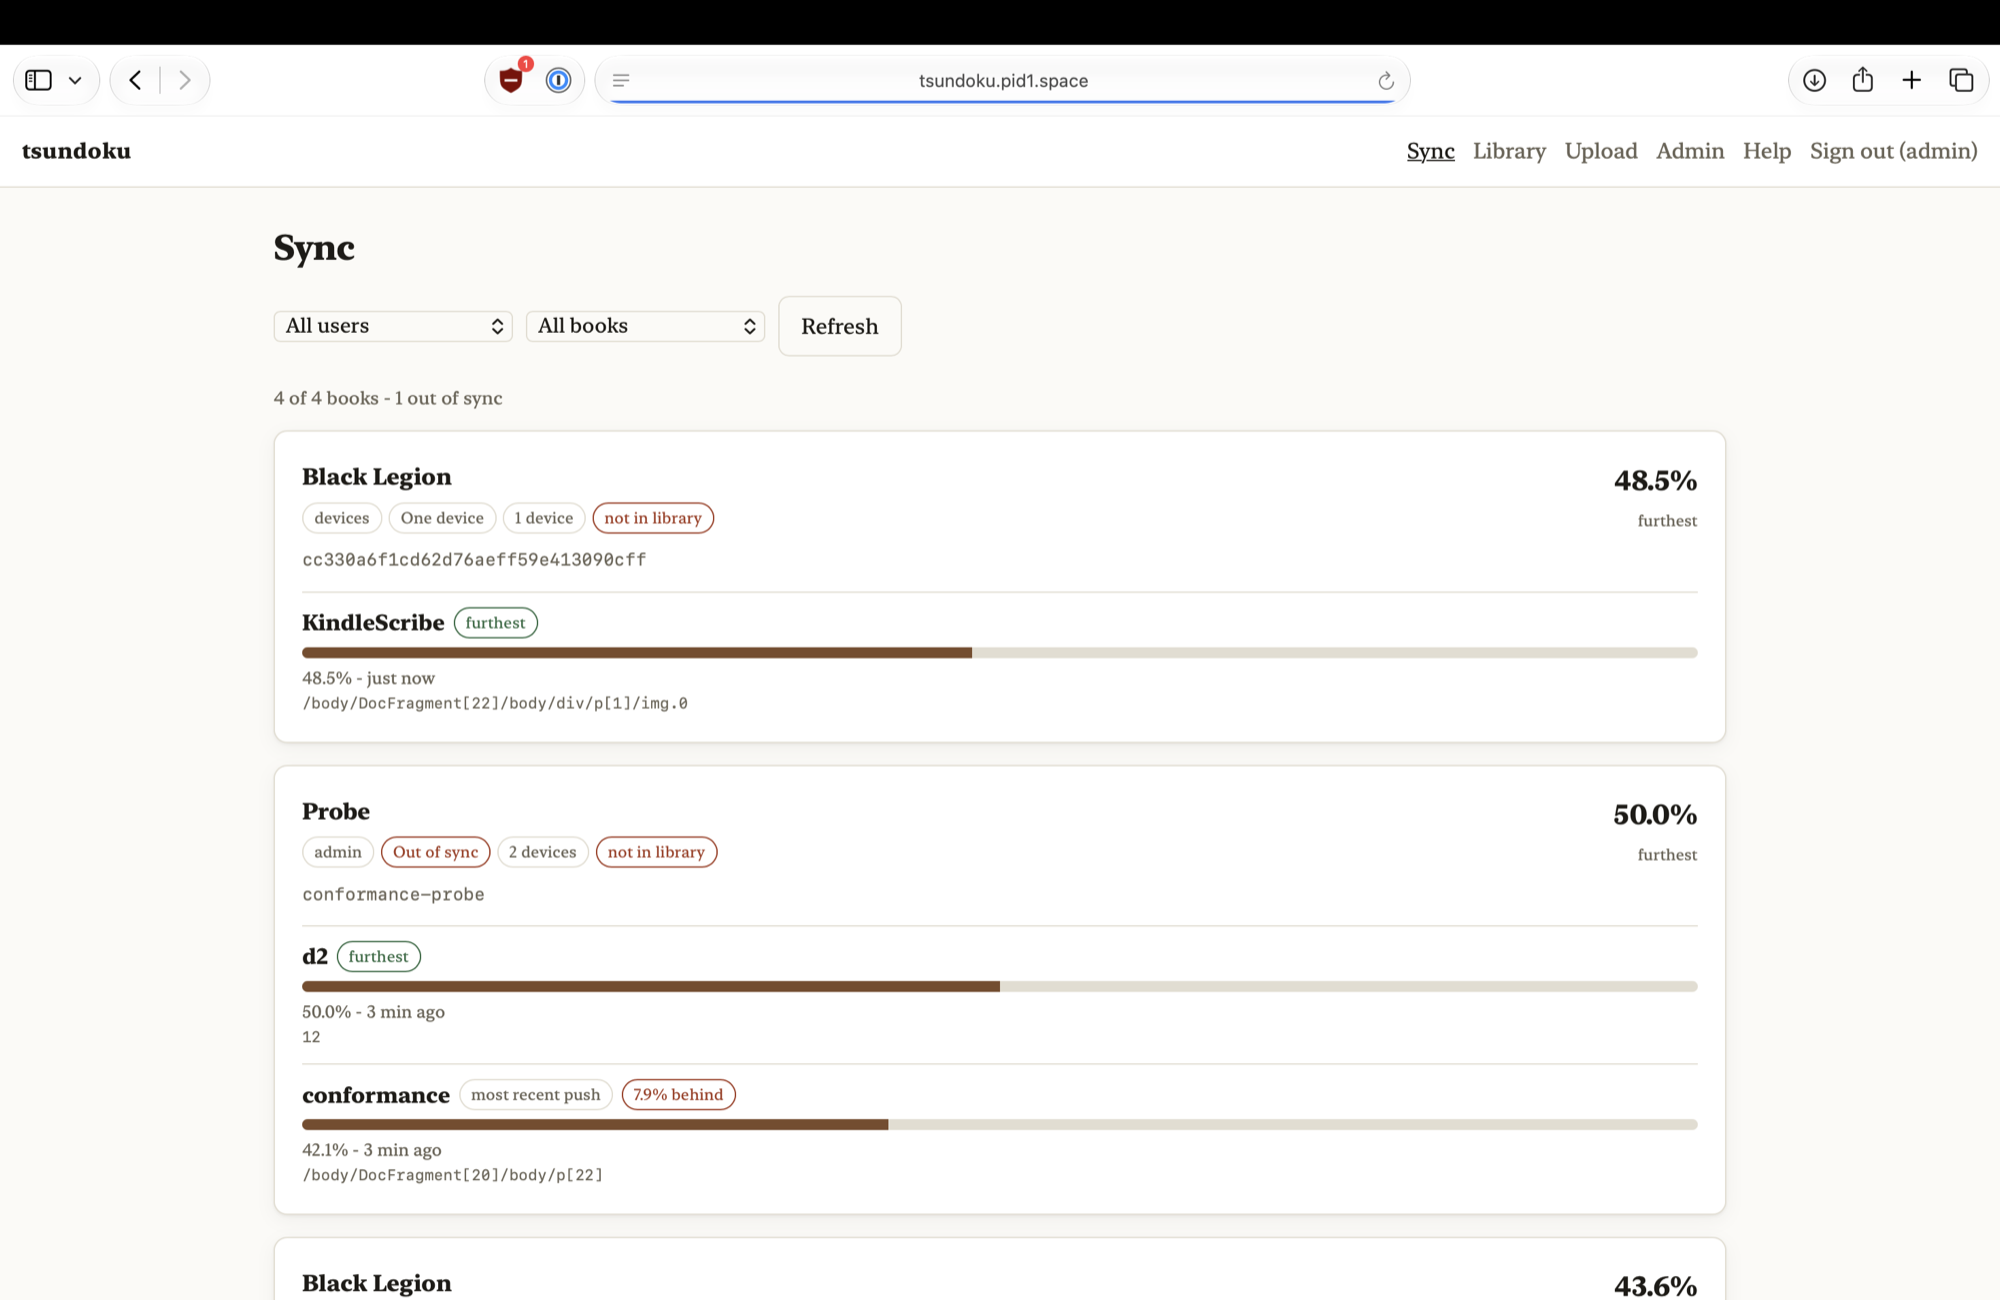This screenshot has width=2000, height=1300.
Task: Click the One device badge
Action: [x=442, y=518]
